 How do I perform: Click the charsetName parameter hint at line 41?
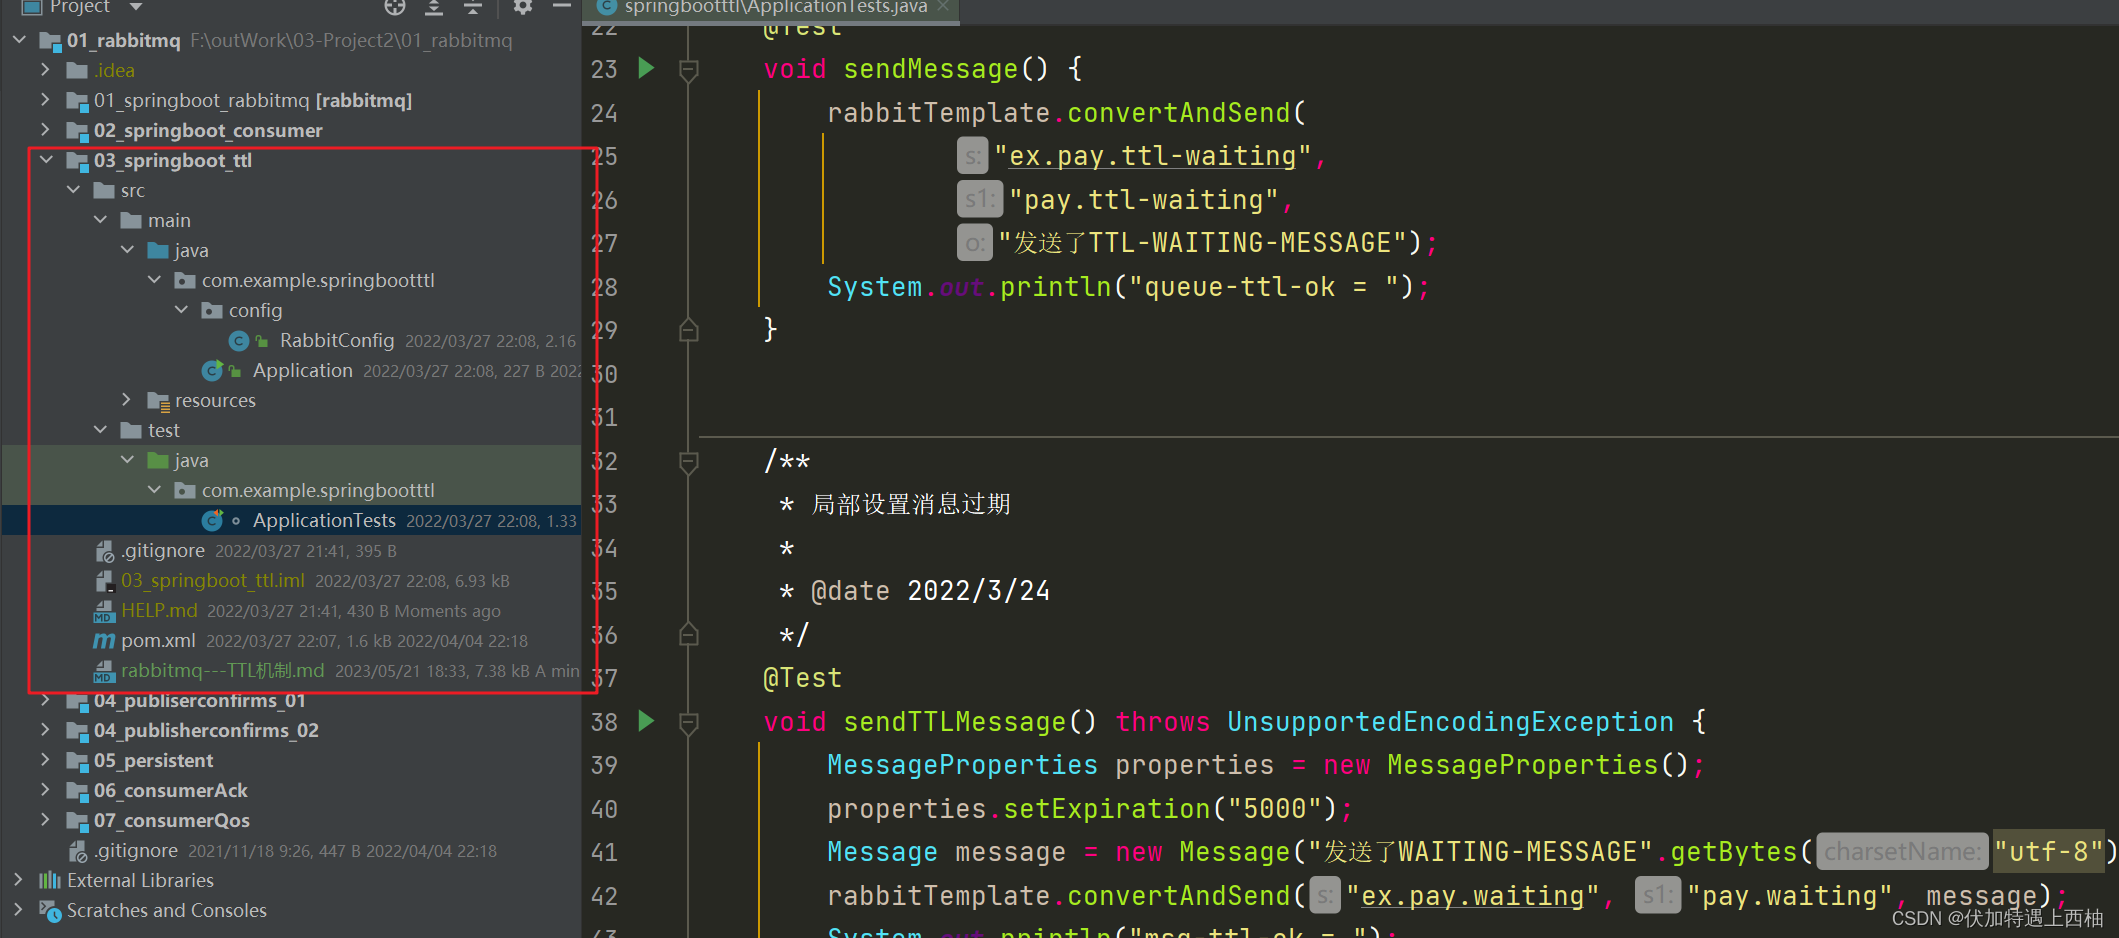pos(1901,851)
